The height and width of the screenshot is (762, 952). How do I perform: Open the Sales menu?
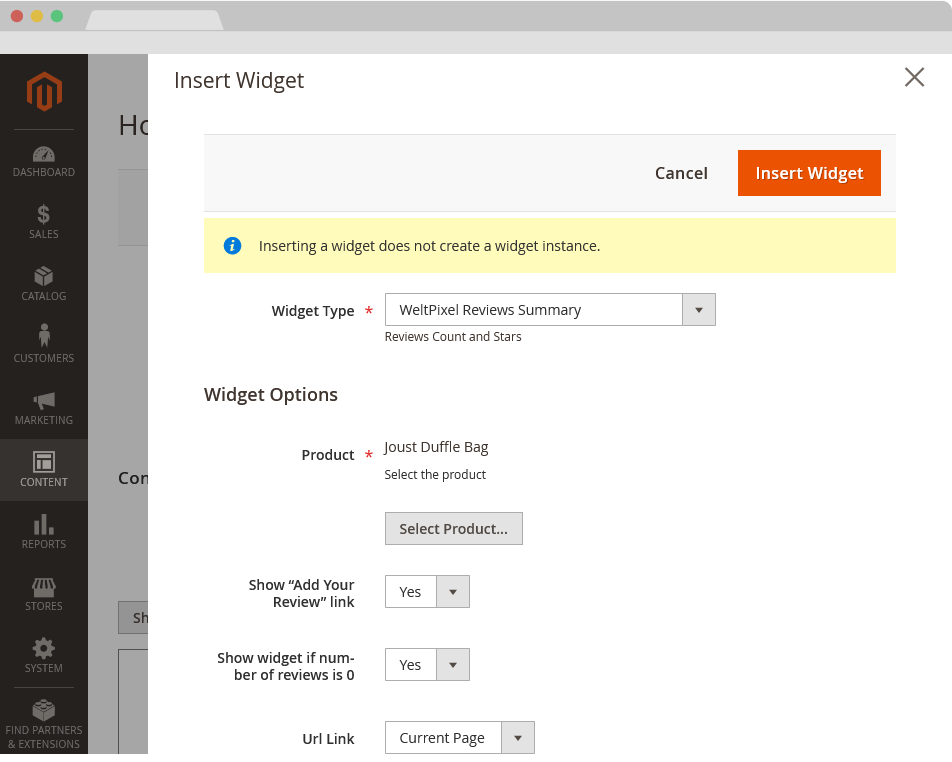(44, 222)
